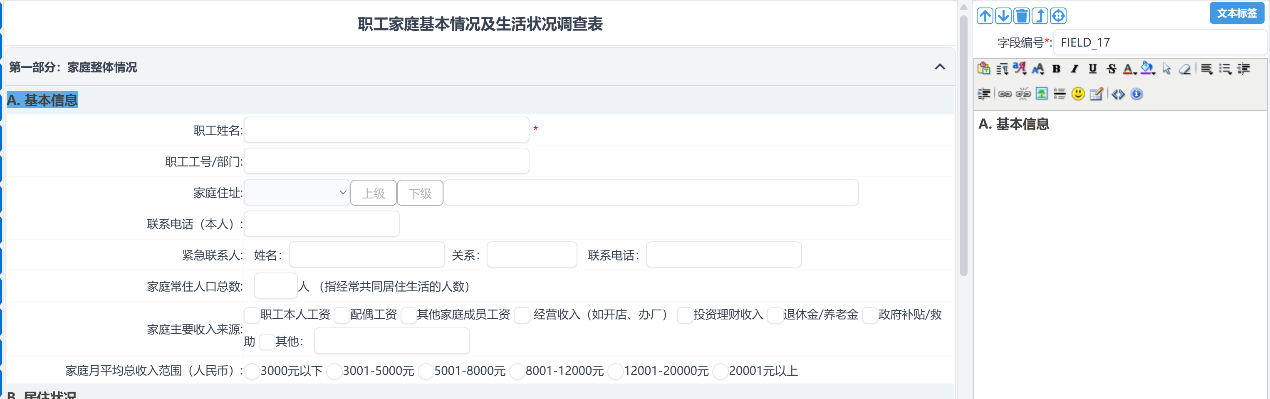Viewport: 1270px width, 399px height.
Task: Click paste as plain text icon
Action: point(983,69)
